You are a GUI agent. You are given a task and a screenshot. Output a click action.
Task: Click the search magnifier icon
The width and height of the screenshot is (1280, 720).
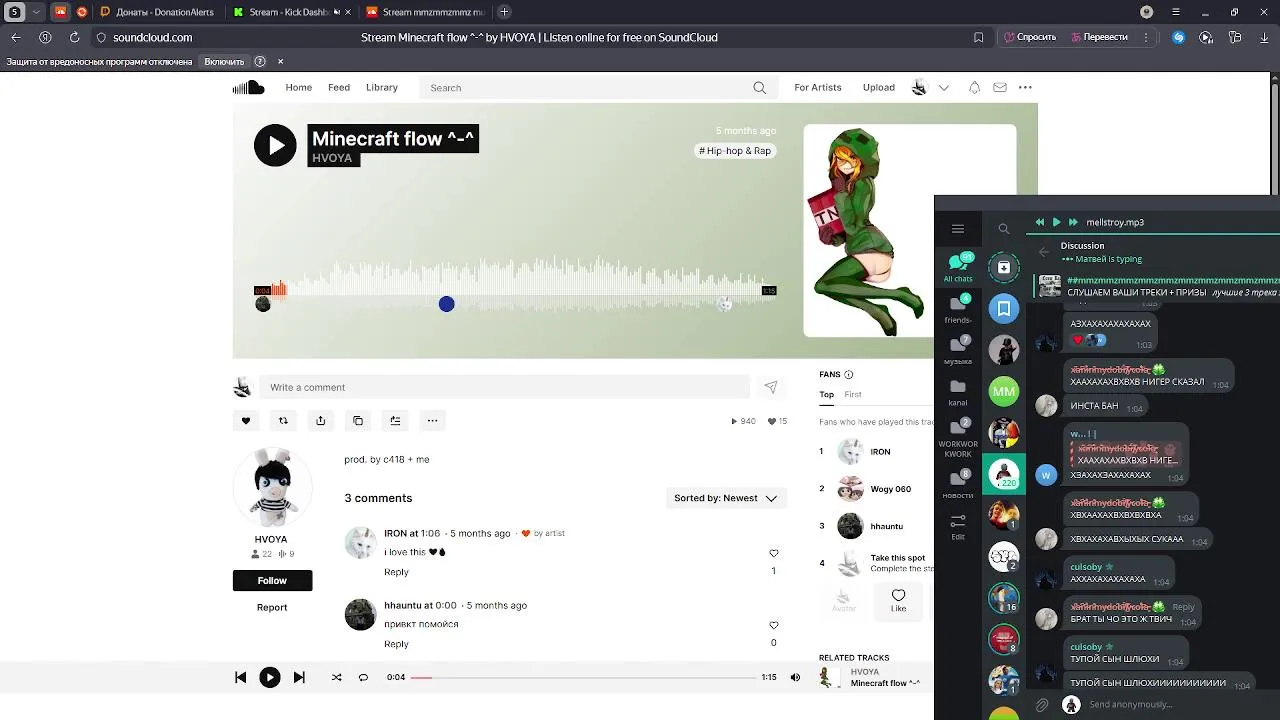760,88
